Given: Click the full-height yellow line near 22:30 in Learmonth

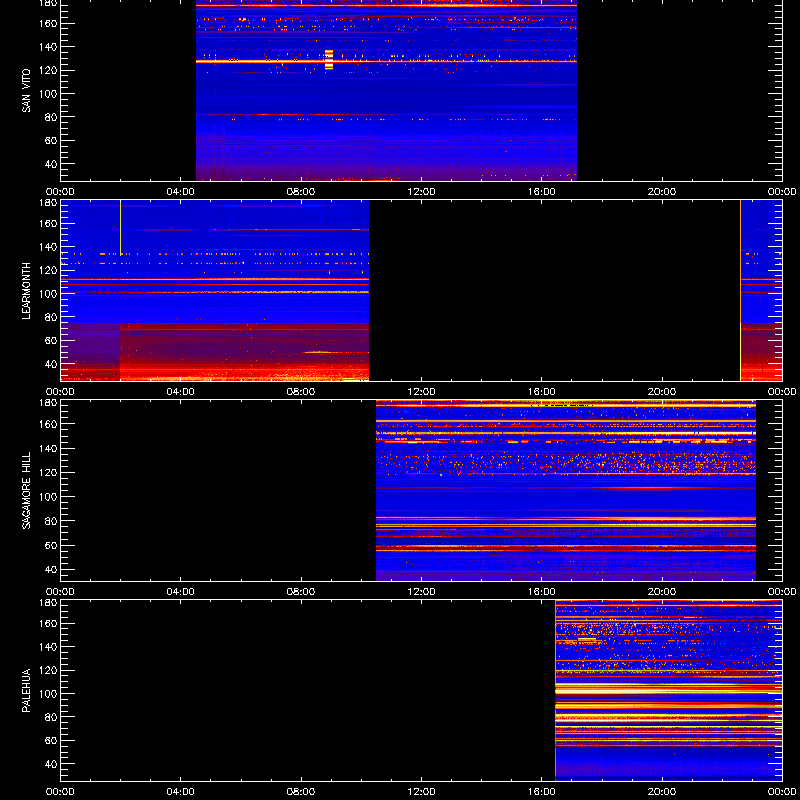Looking at the screenshot, I should click(x=740, y=290).
